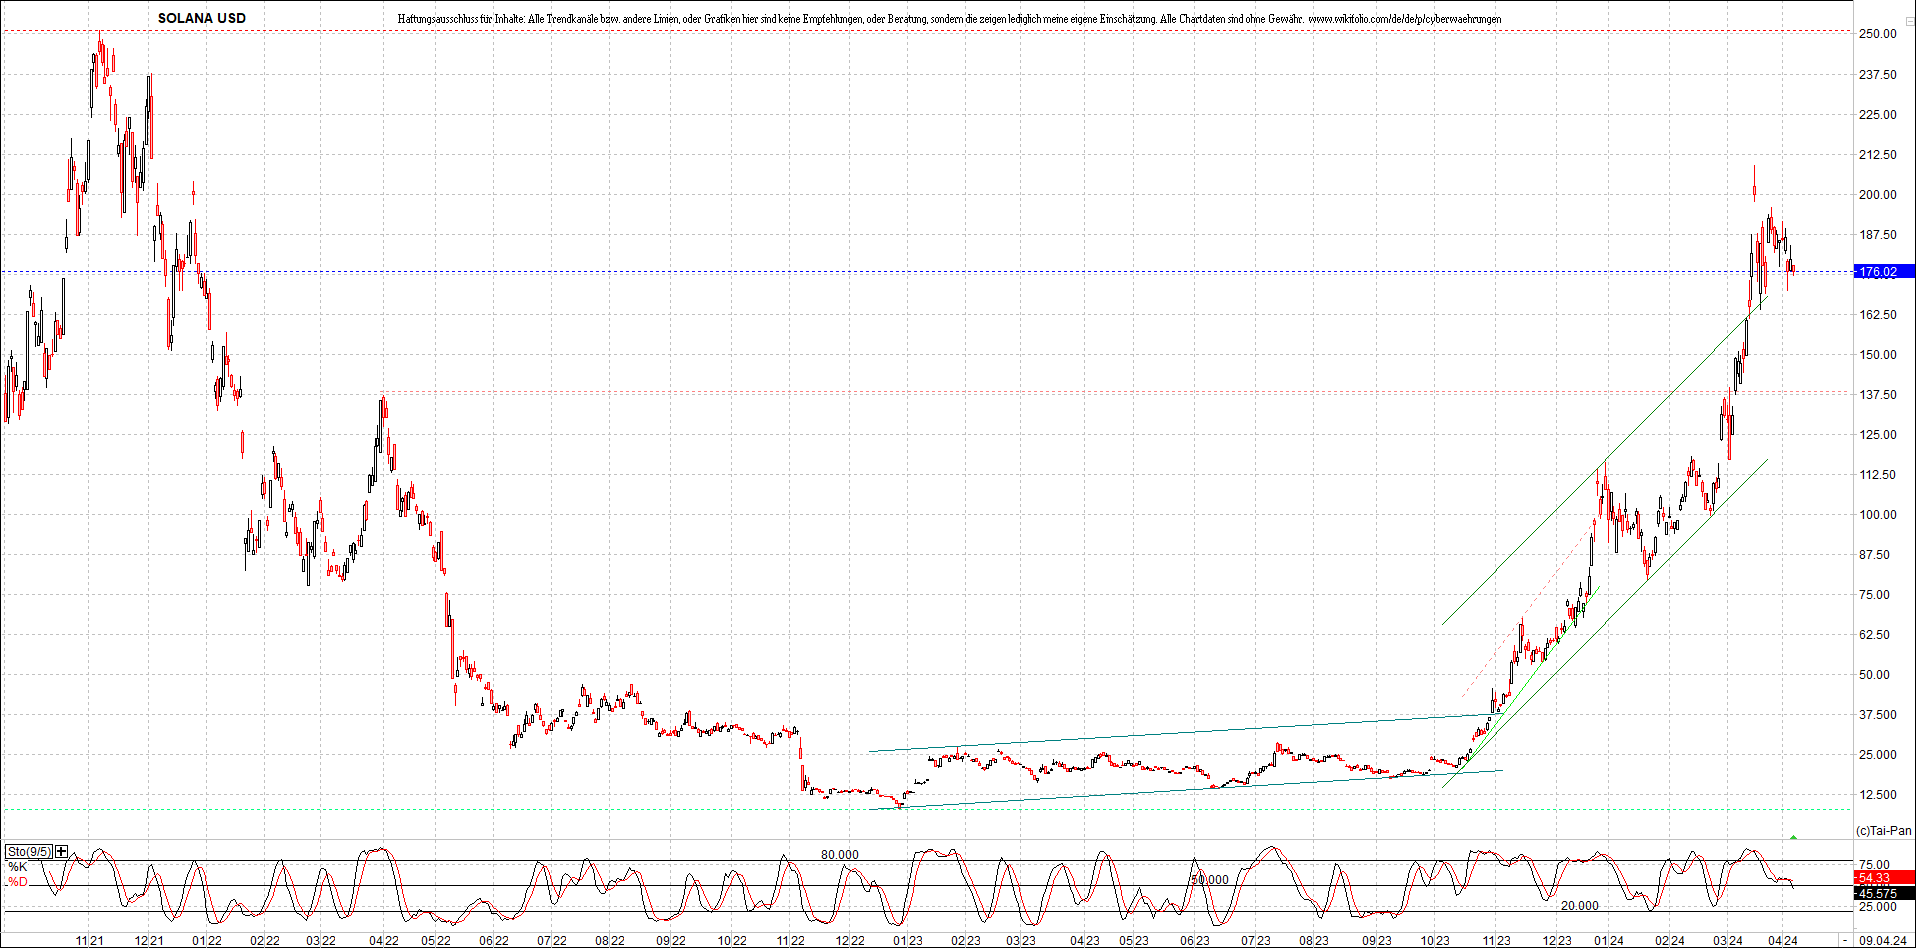The width and height of the screenshot is (1916, 948).
Task: Click the 07.23 time axis label
Action: [1256, 940]
